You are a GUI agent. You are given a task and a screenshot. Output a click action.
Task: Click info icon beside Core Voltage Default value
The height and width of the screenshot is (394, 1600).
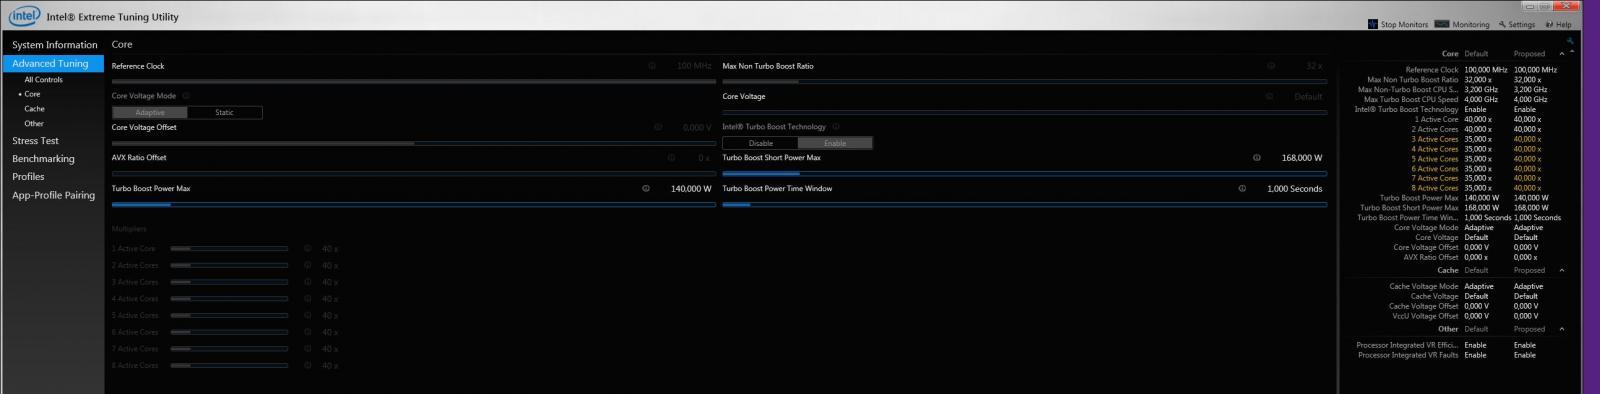coord(1269,97)
